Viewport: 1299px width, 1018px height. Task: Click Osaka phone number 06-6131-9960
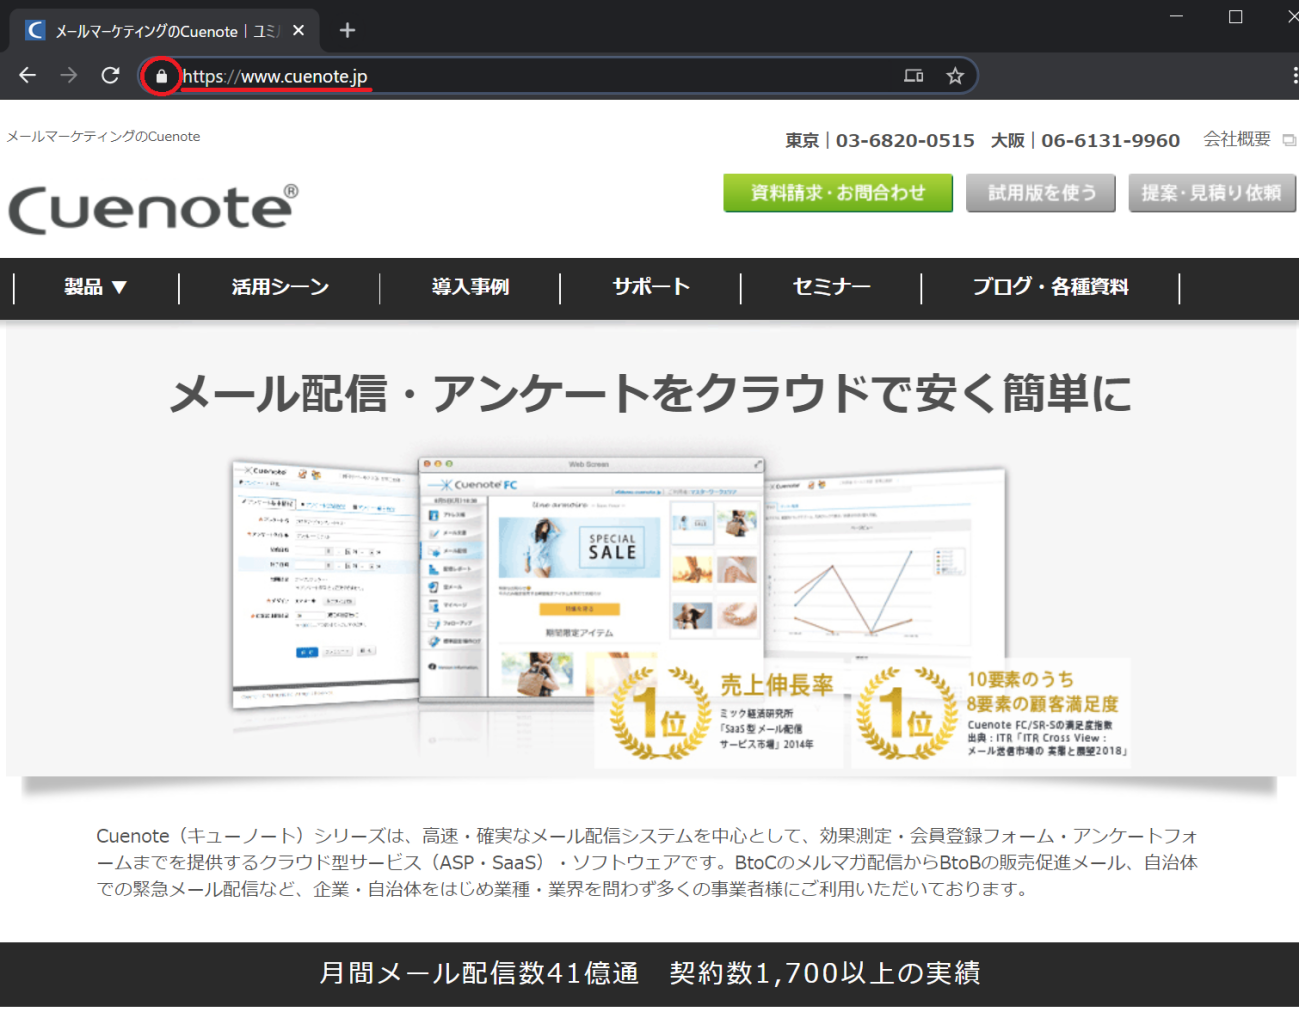[x=1111, y=140]
